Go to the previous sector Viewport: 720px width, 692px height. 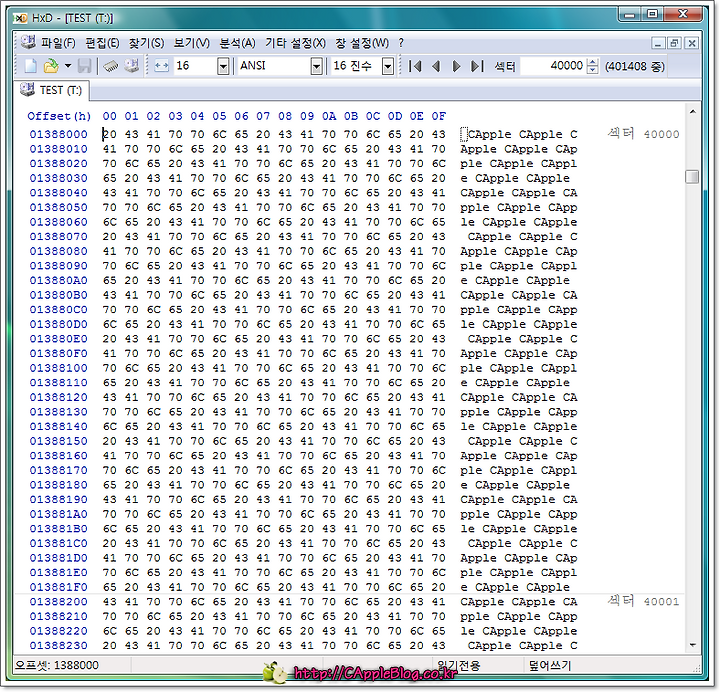tap(436, 66)
